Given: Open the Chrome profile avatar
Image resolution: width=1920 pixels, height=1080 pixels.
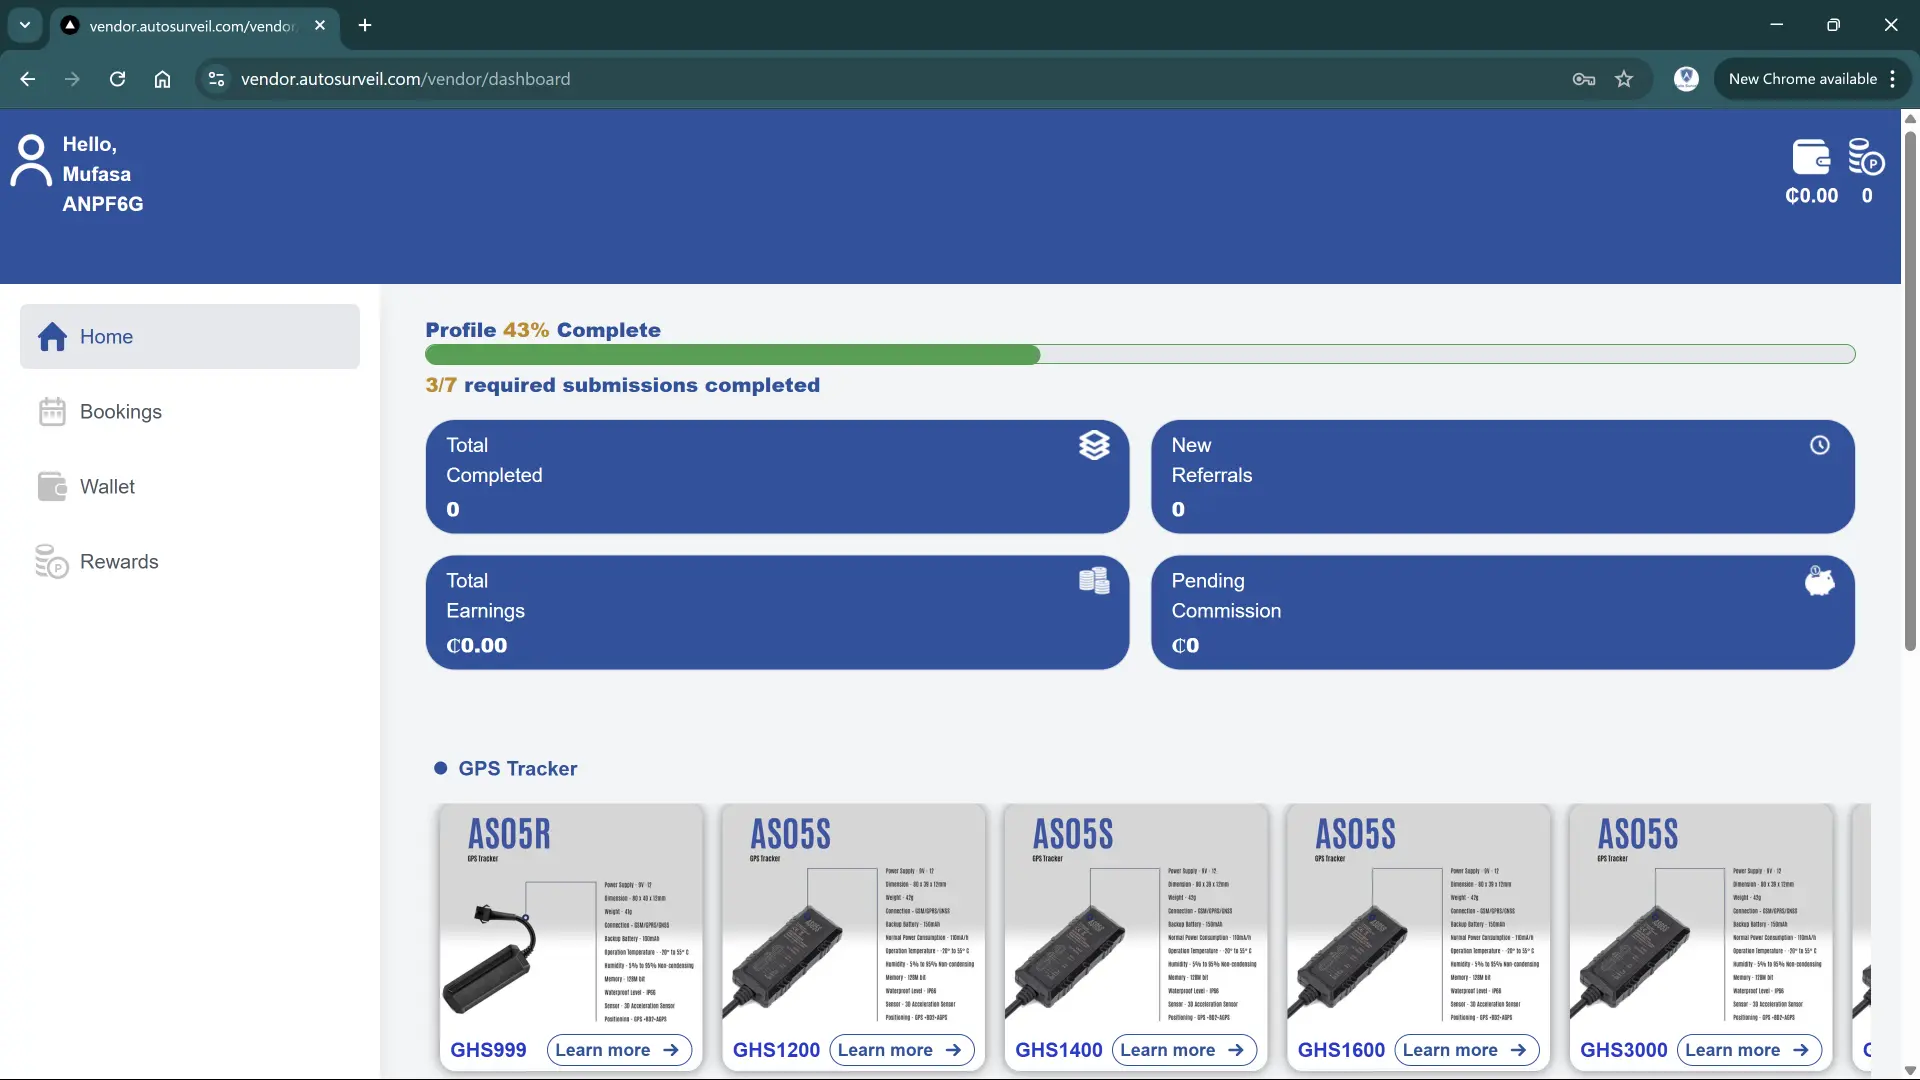Looking at the screenshot, I should tap(1686, 79).
